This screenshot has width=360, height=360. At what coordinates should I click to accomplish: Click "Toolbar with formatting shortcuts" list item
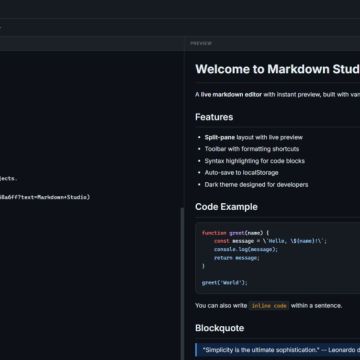click(x=252, y=149)
